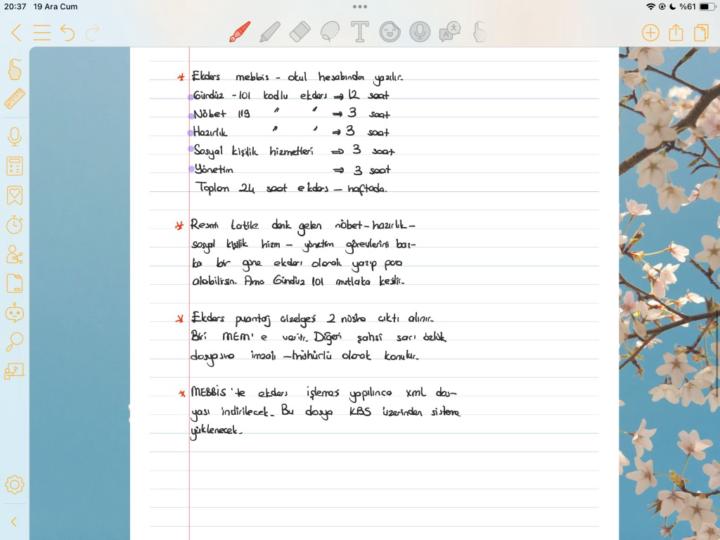Go back using the top-left chevron
720x540 pixels.
pyautogui.click(x=15, y=33)
